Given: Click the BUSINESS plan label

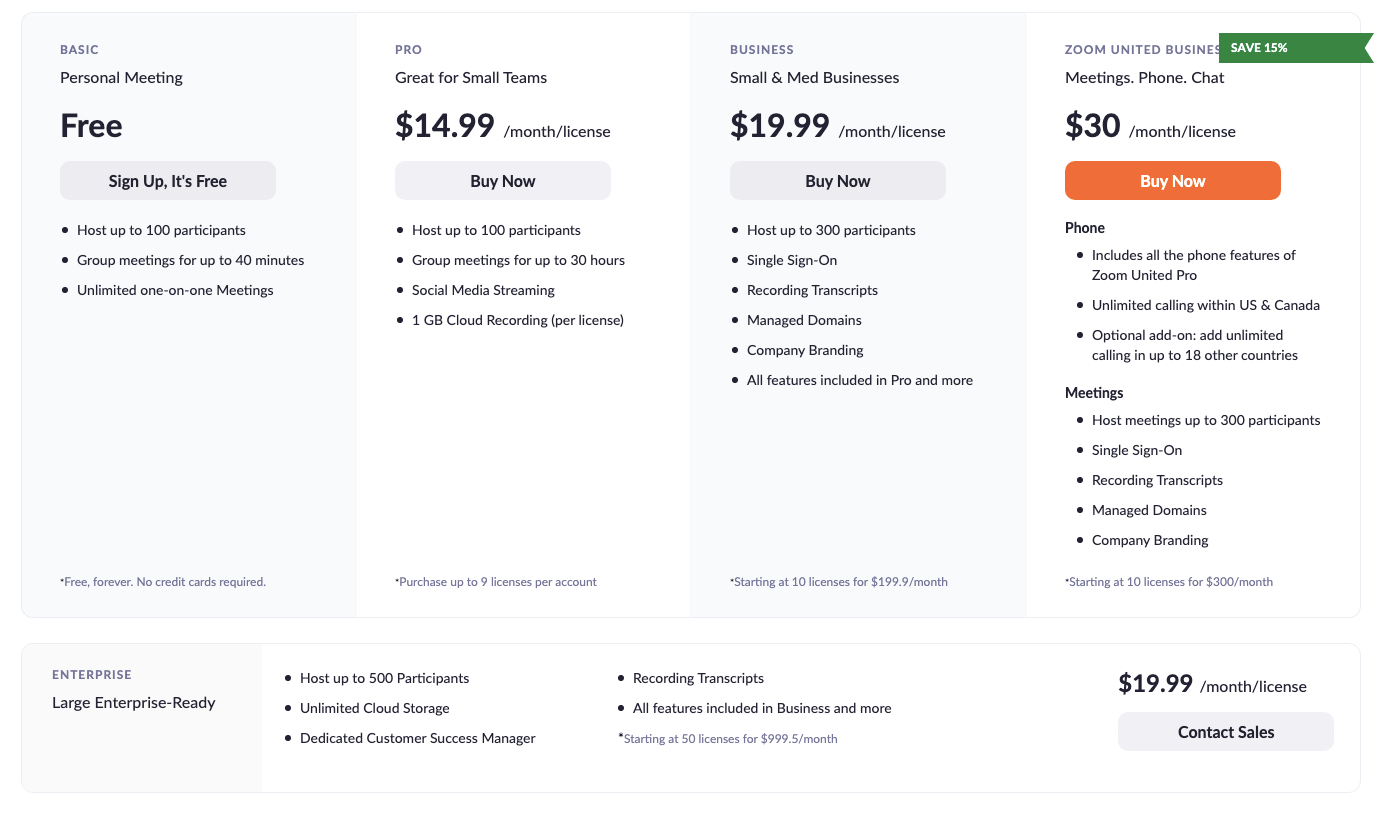Looking at the screenshot, I should tap(762, 50).
